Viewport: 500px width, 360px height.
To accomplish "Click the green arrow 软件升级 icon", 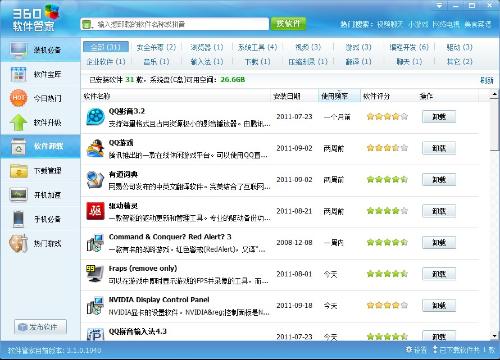I will 18,122.
